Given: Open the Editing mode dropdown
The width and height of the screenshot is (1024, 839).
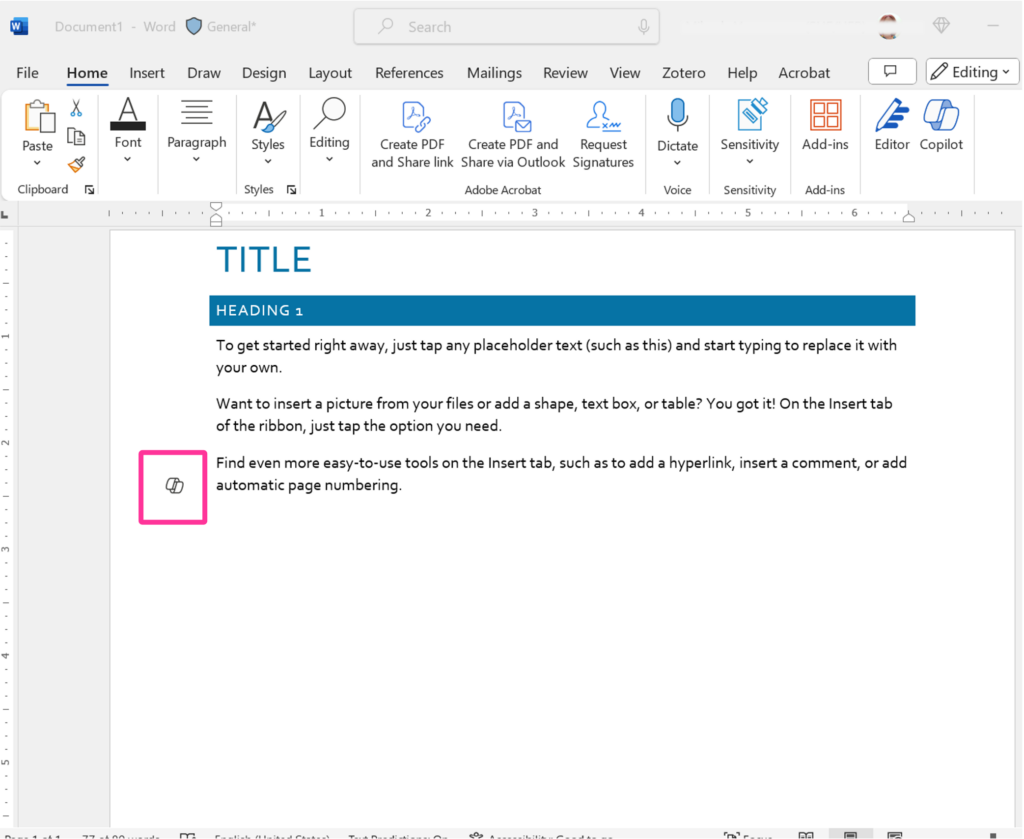Looking at the screenshot, I should [971, 71].
